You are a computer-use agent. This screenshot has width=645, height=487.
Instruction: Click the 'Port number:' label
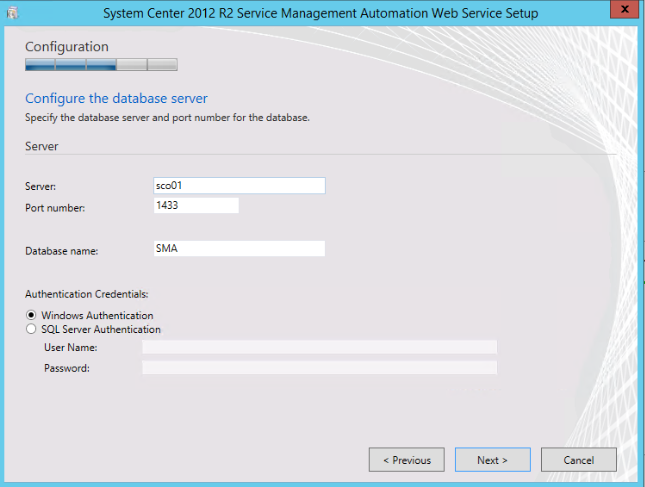coord(55,208)
